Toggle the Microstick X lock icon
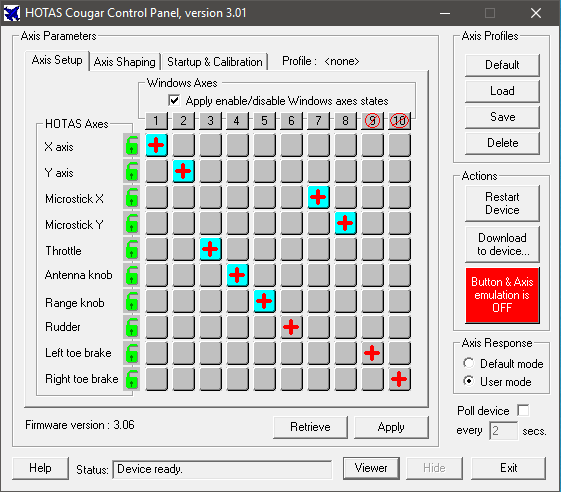The width and height of the screenshot is (561, 492). click(x=131, y=197)
